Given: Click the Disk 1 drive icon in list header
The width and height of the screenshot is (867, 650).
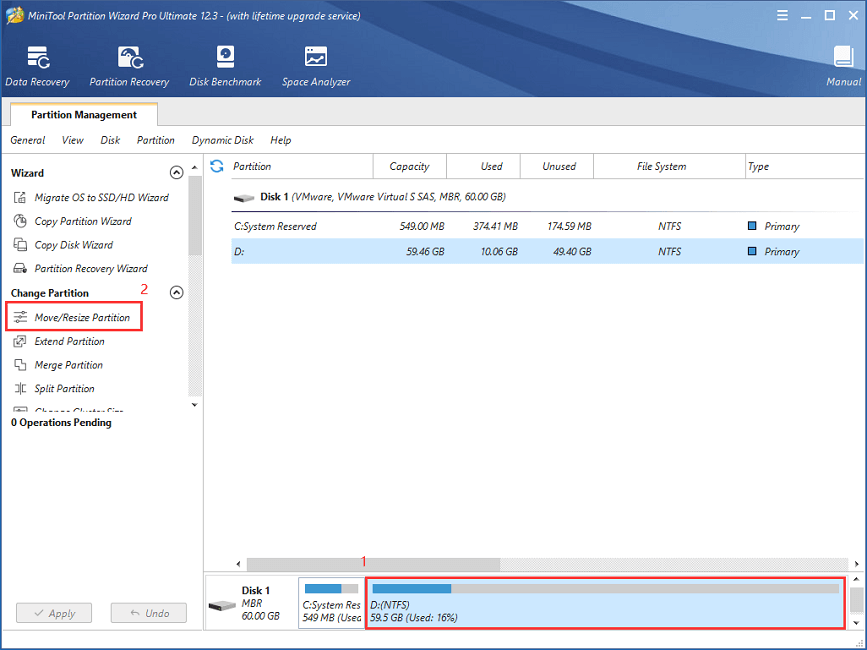Looking at the screenshot, I should (x=244, y=197).
